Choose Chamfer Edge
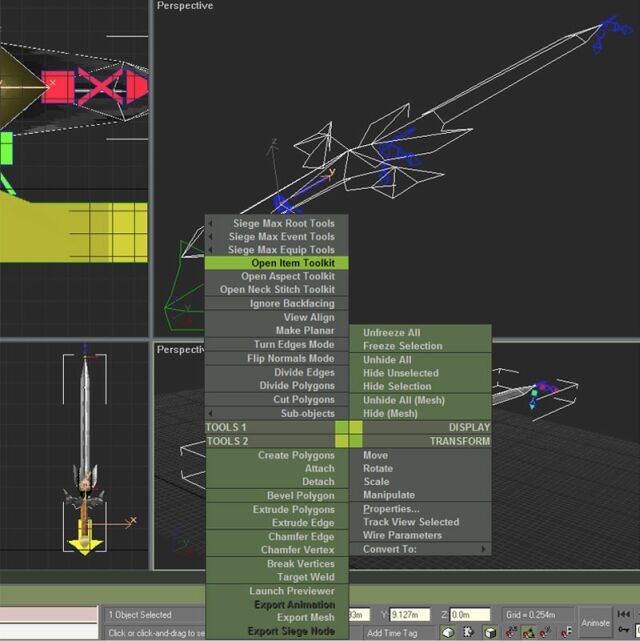640x641 pixels. 277,536
